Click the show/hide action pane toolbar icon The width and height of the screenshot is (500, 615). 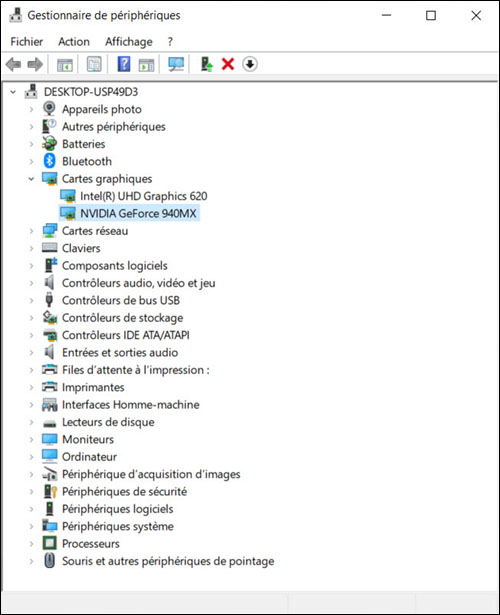pyautogui.click(x=146, y=64)
